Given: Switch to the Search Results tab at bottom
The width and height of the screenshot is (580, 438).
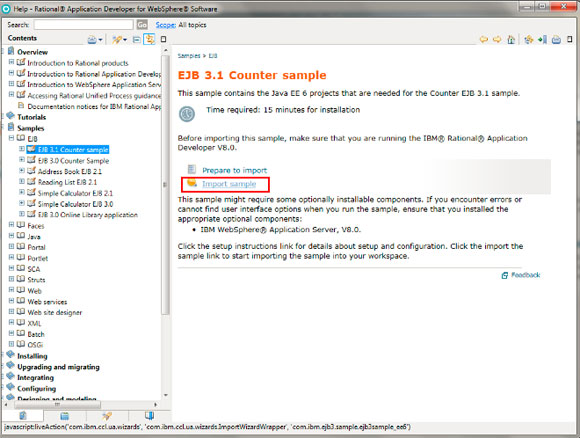Looking at the screenshot, I should (107, 416).
